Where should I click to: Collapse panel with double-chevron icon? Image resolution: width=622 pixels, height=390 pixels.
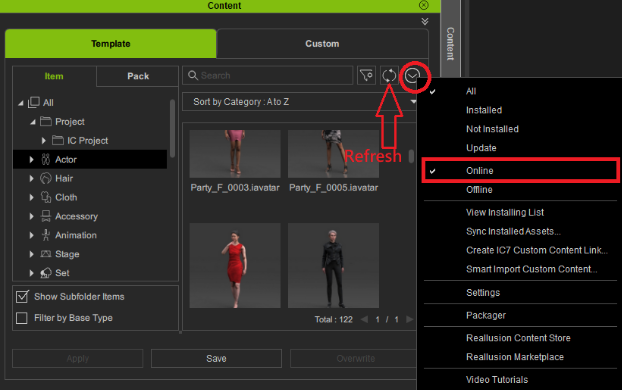coord(424,21)
